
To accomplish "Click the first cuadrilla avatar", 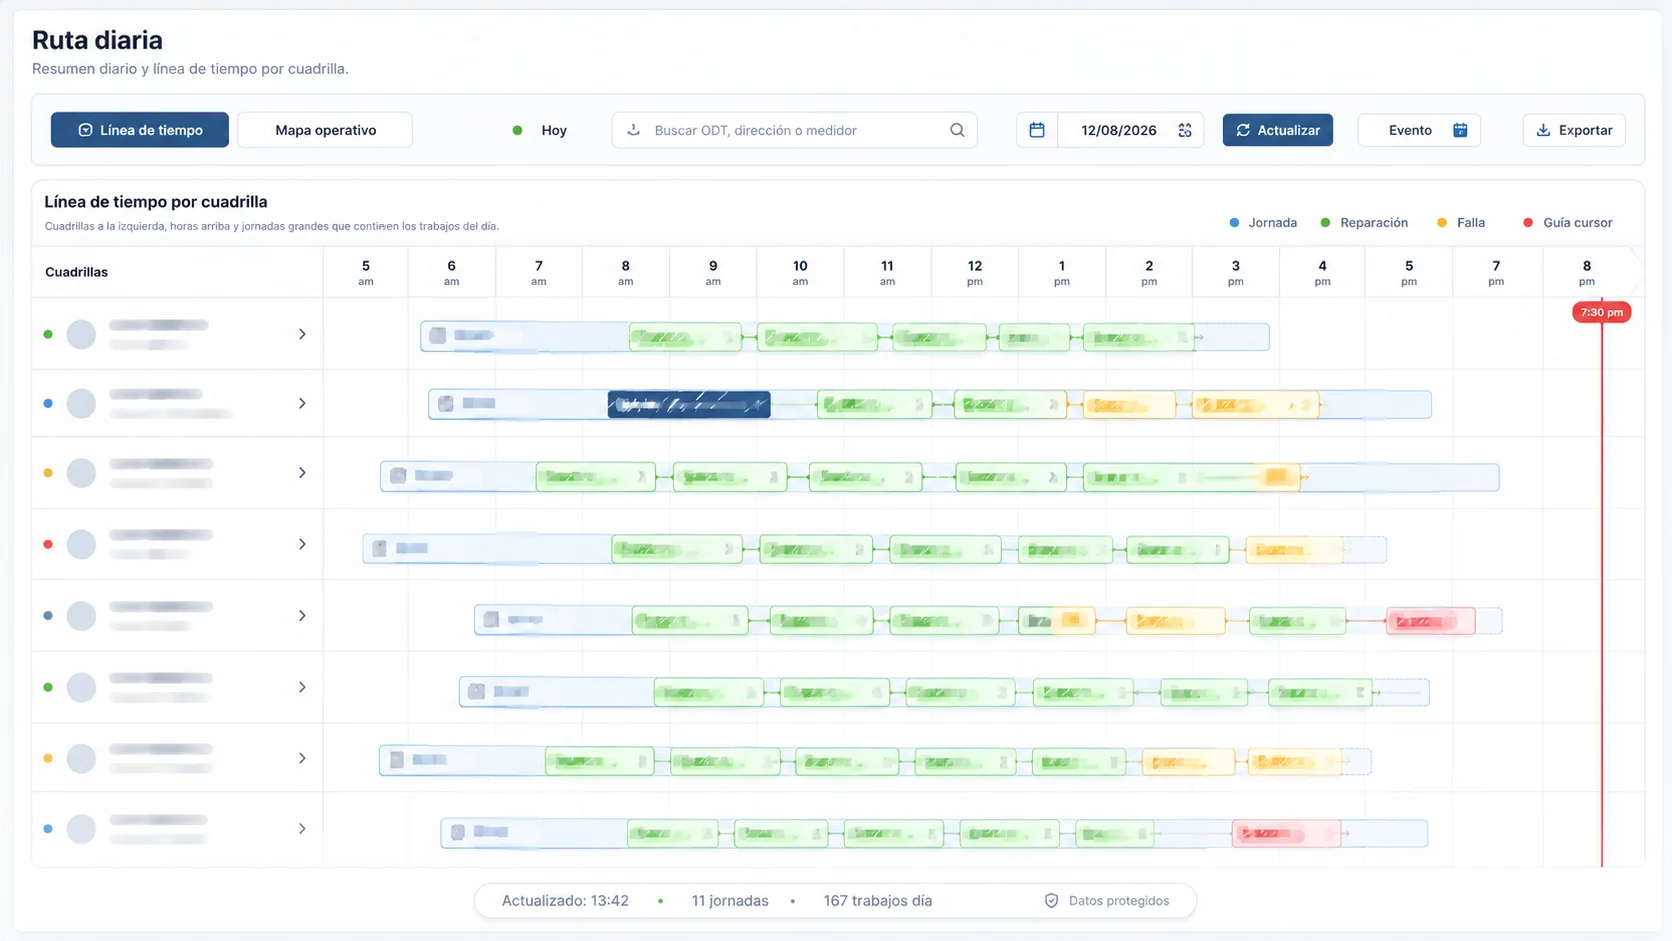I will [81, 334].
